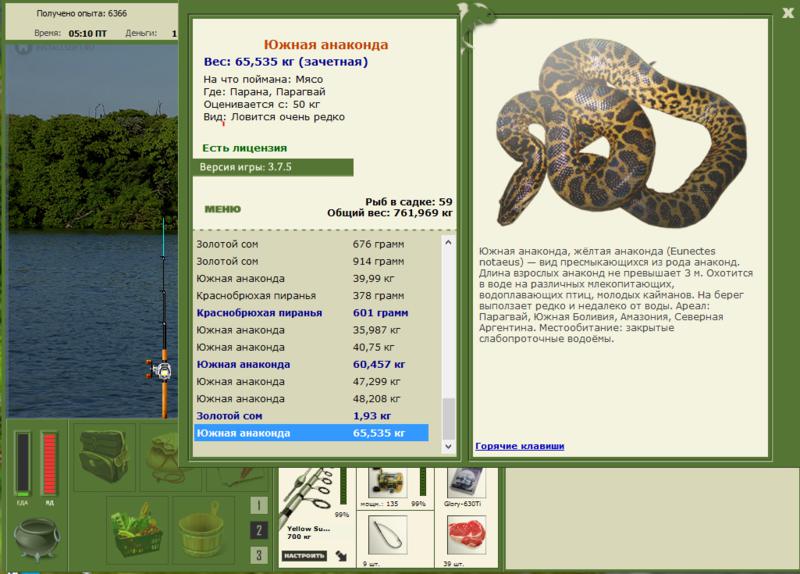800x574 pixels.
Task: Click the Южная анаконда title heading
Action: (x=326, y=45)
